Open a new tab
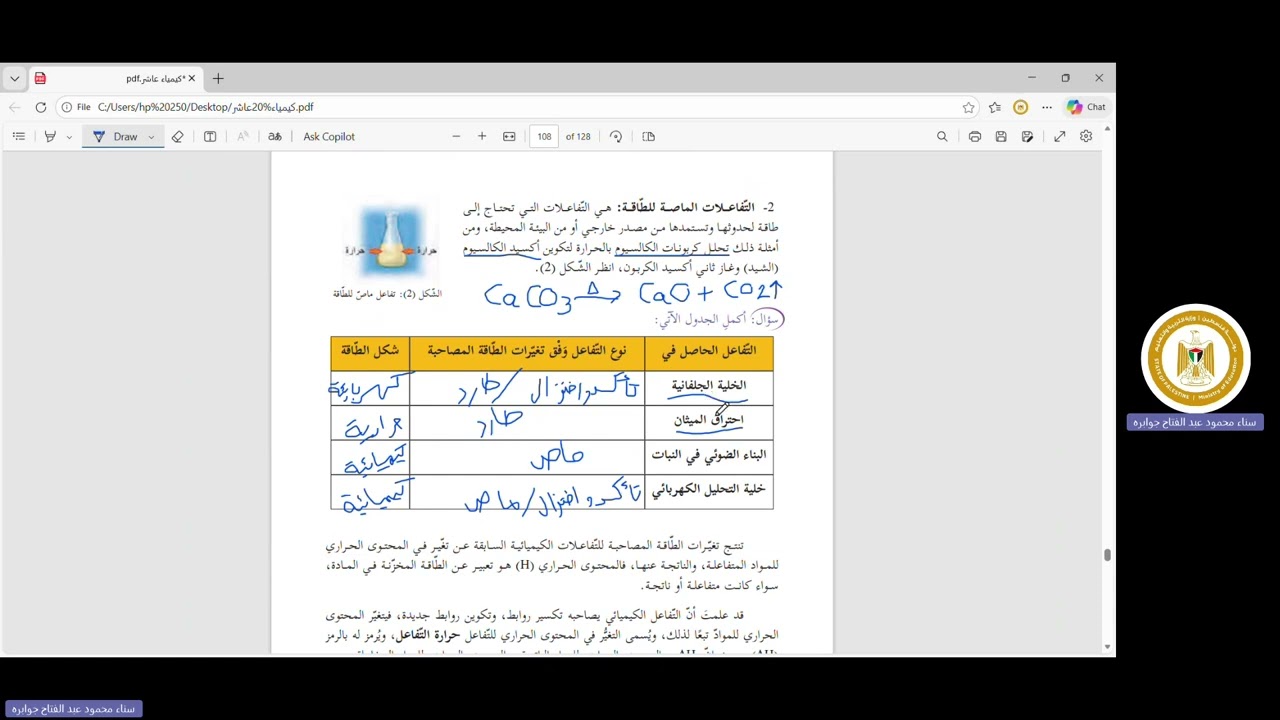 (x=218, y=78)
